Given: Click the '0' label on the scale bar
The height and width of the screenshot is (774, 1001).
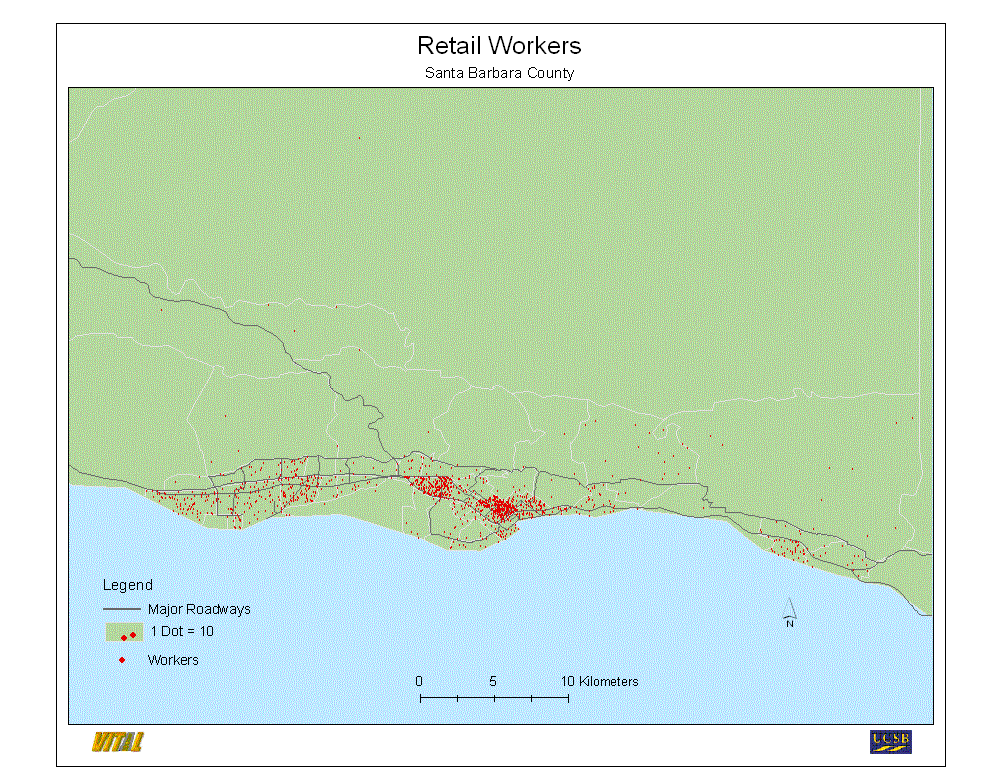Looking at the screenshot, I should click(x=419, y=681).
